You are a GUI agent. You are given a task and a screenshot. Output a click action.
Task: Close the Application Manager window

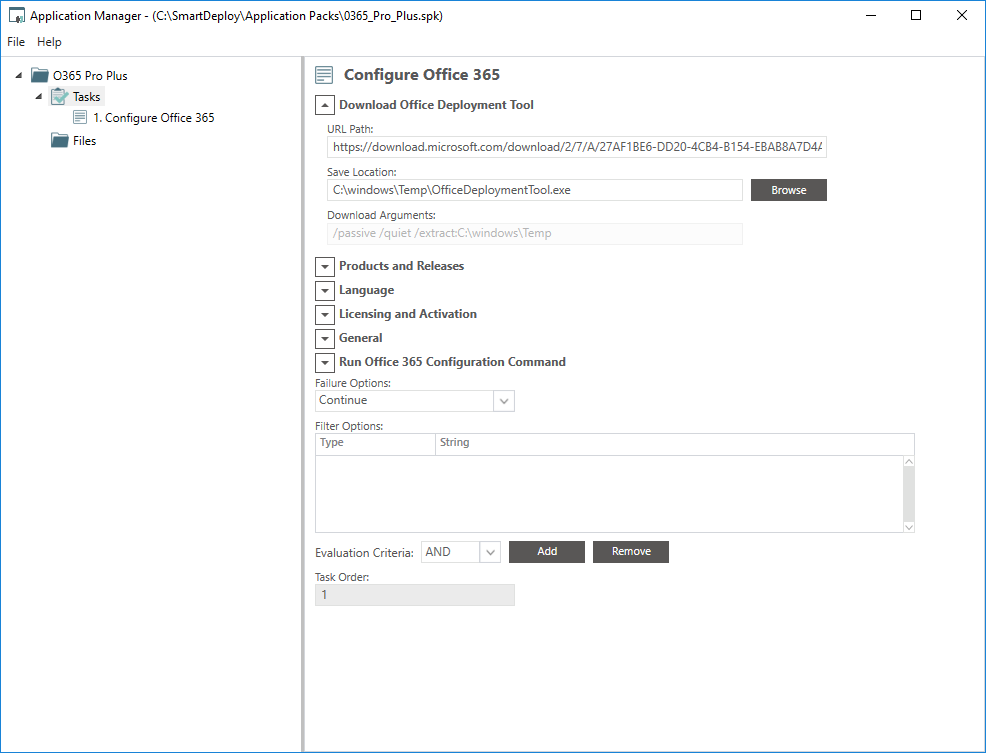coord(961,15)
